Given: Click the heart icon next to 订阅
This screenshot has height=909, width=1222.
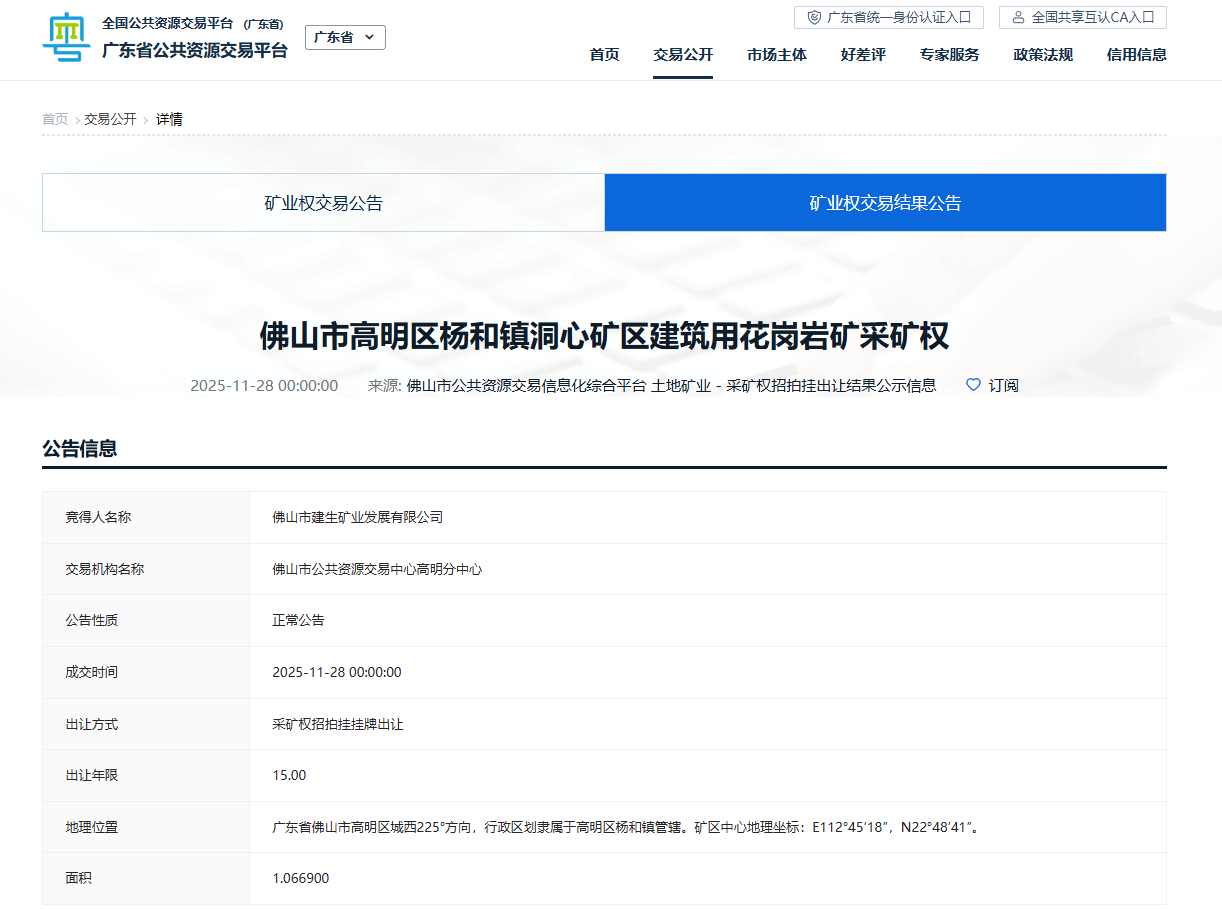Looking at the screenshot, I should tap(973, 385).
